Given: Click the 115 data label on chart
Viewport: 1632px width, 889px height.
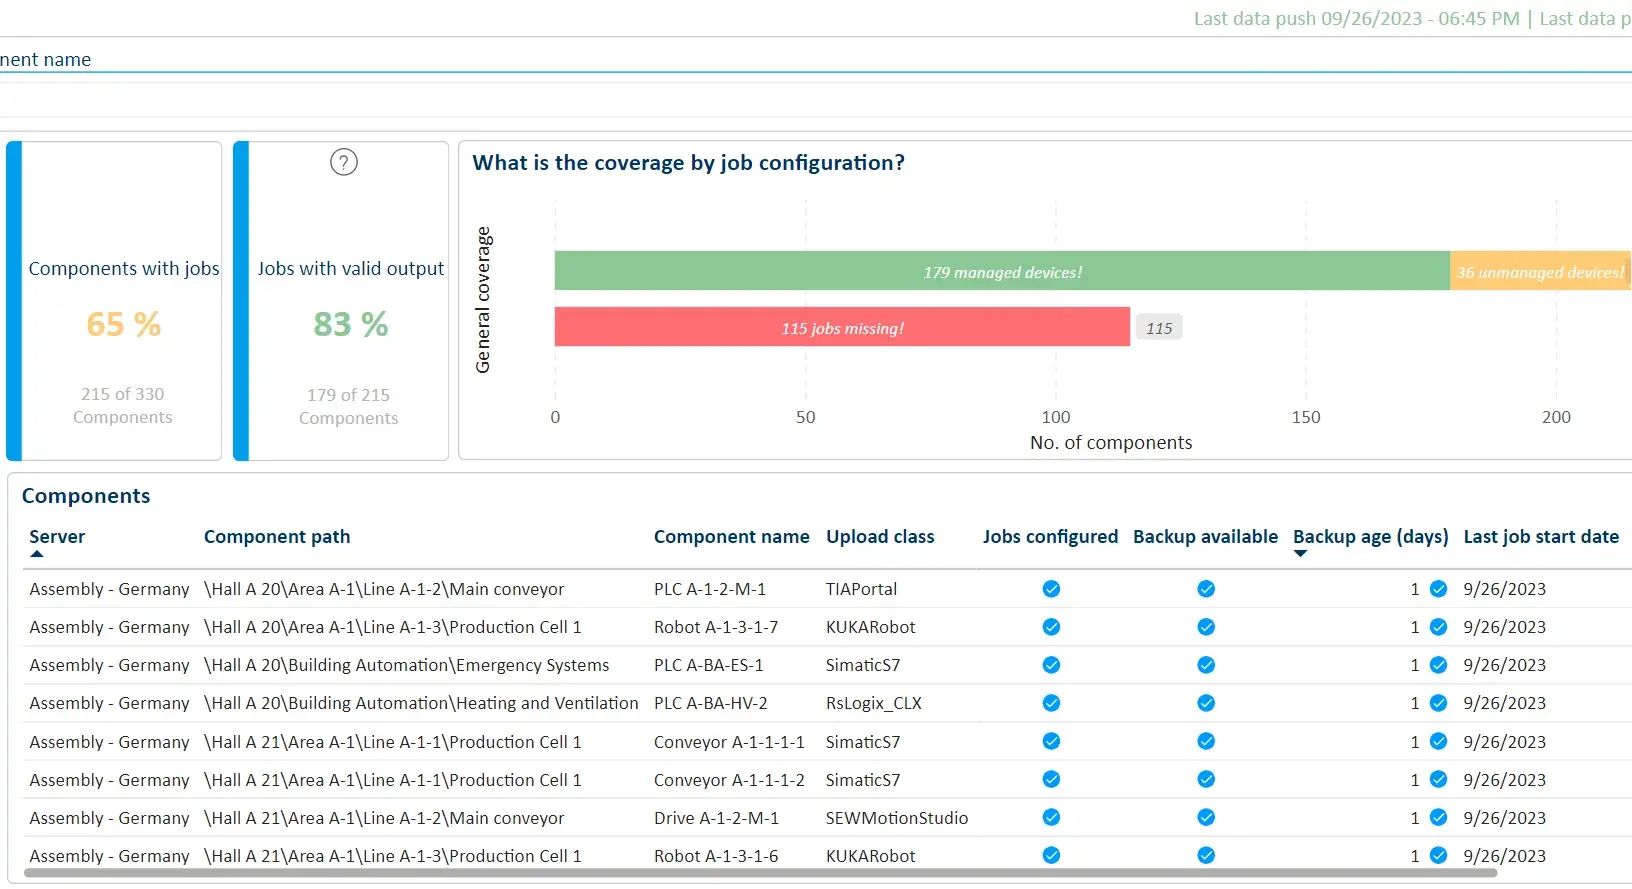Looking at the screenshot, I should (1159, 328).
